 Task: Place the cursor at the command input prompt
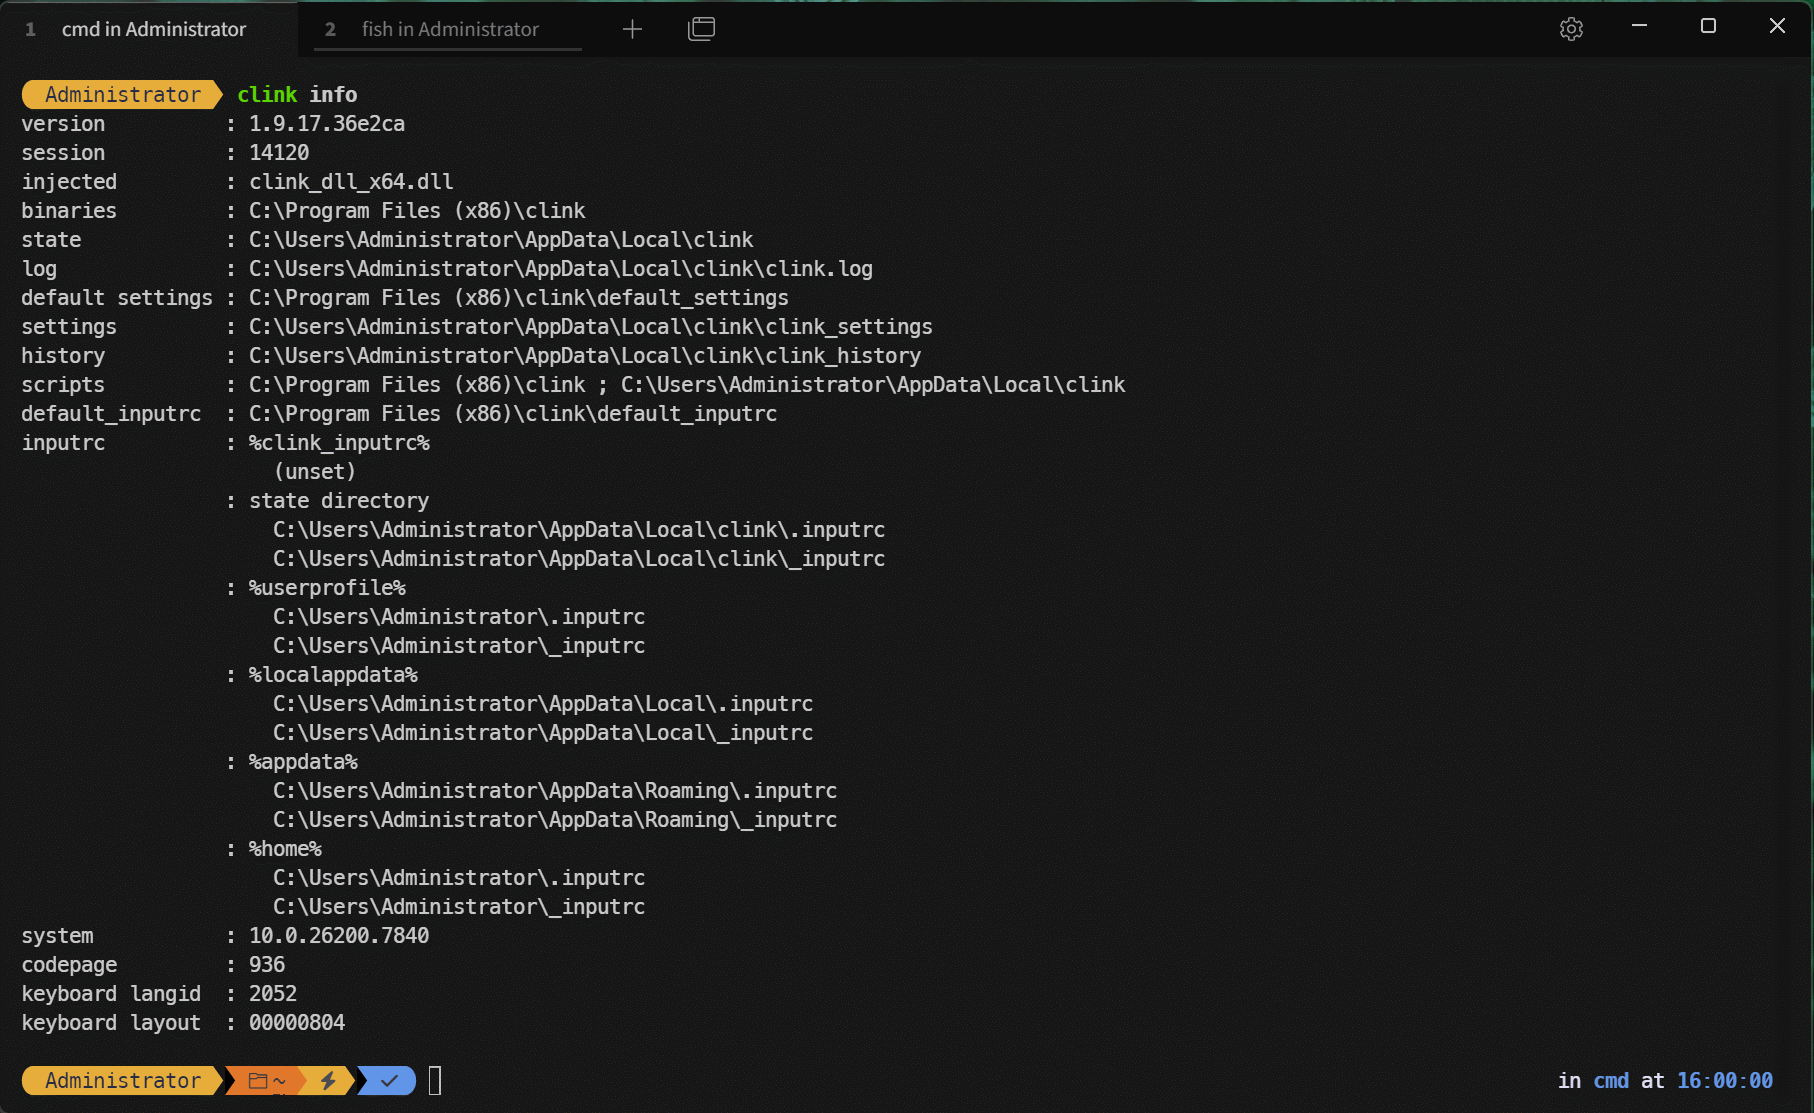(x=435, y=1081)
